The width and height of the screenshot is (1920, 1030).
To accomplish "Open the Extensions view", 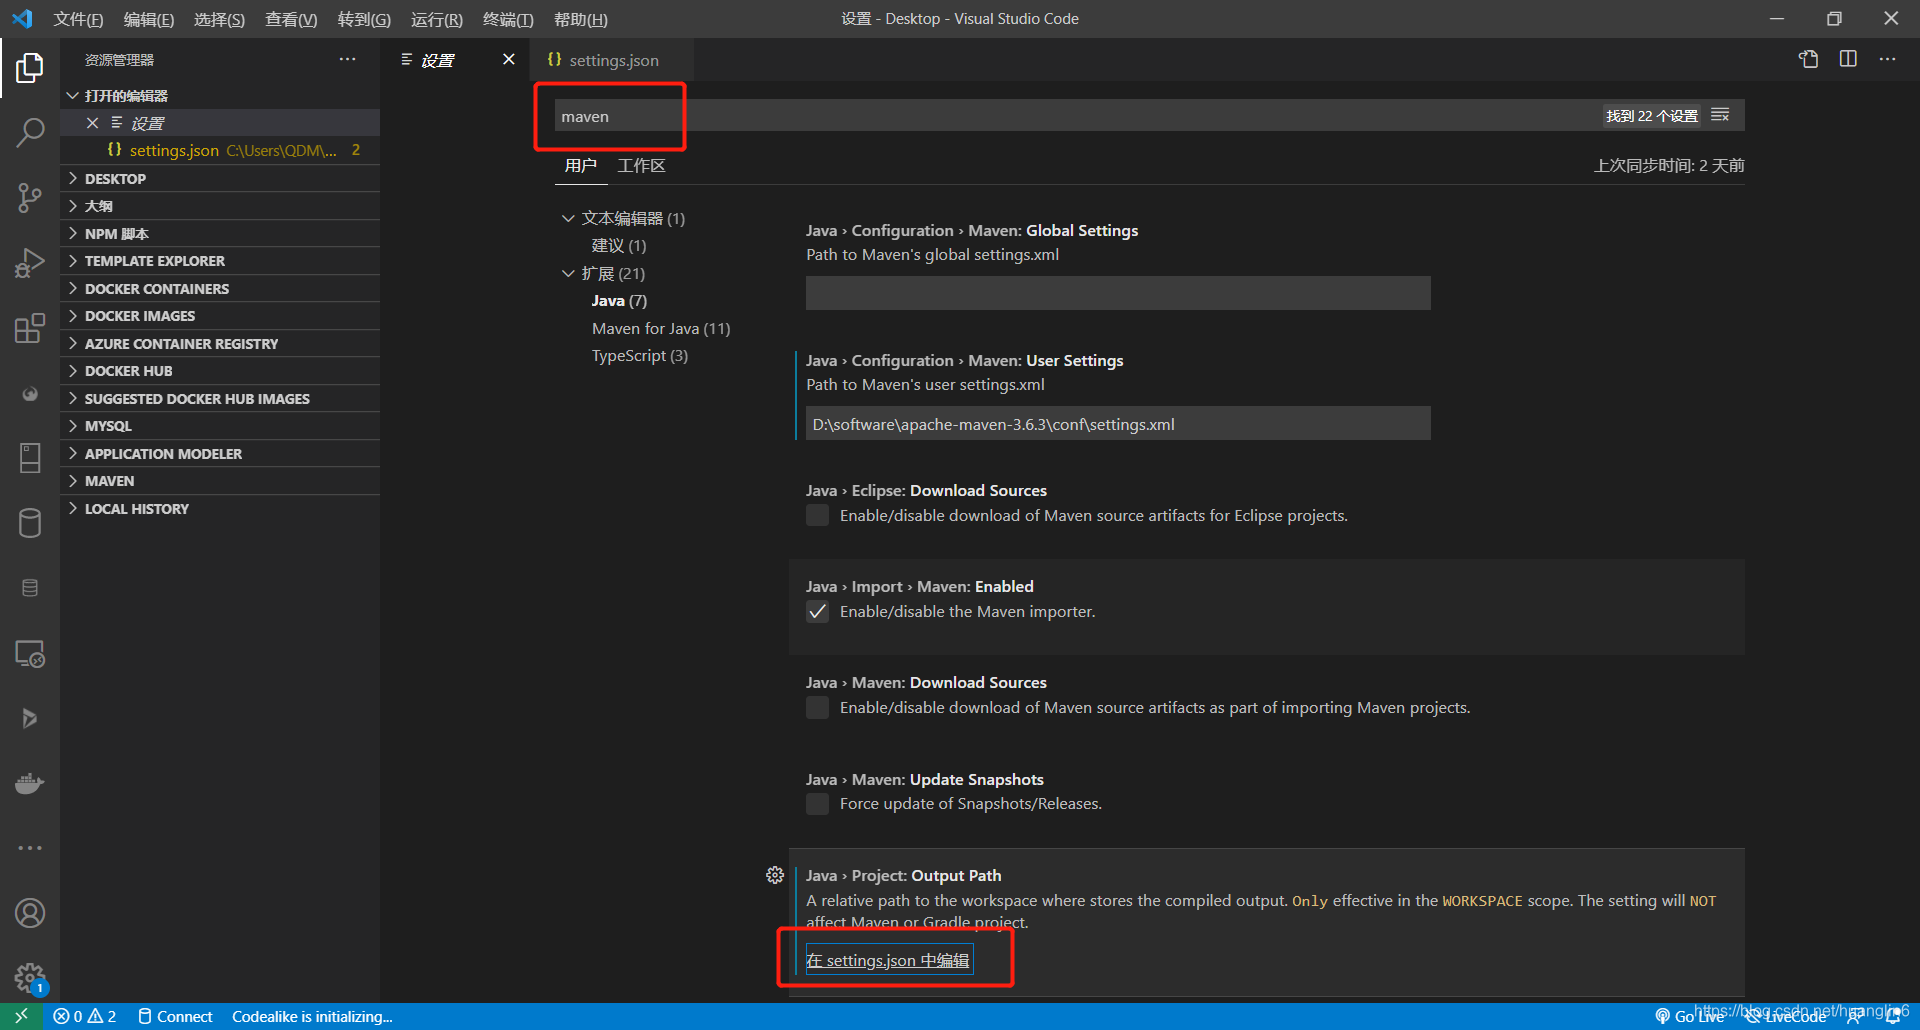I will pyautogui.click(x=30, y=328).
